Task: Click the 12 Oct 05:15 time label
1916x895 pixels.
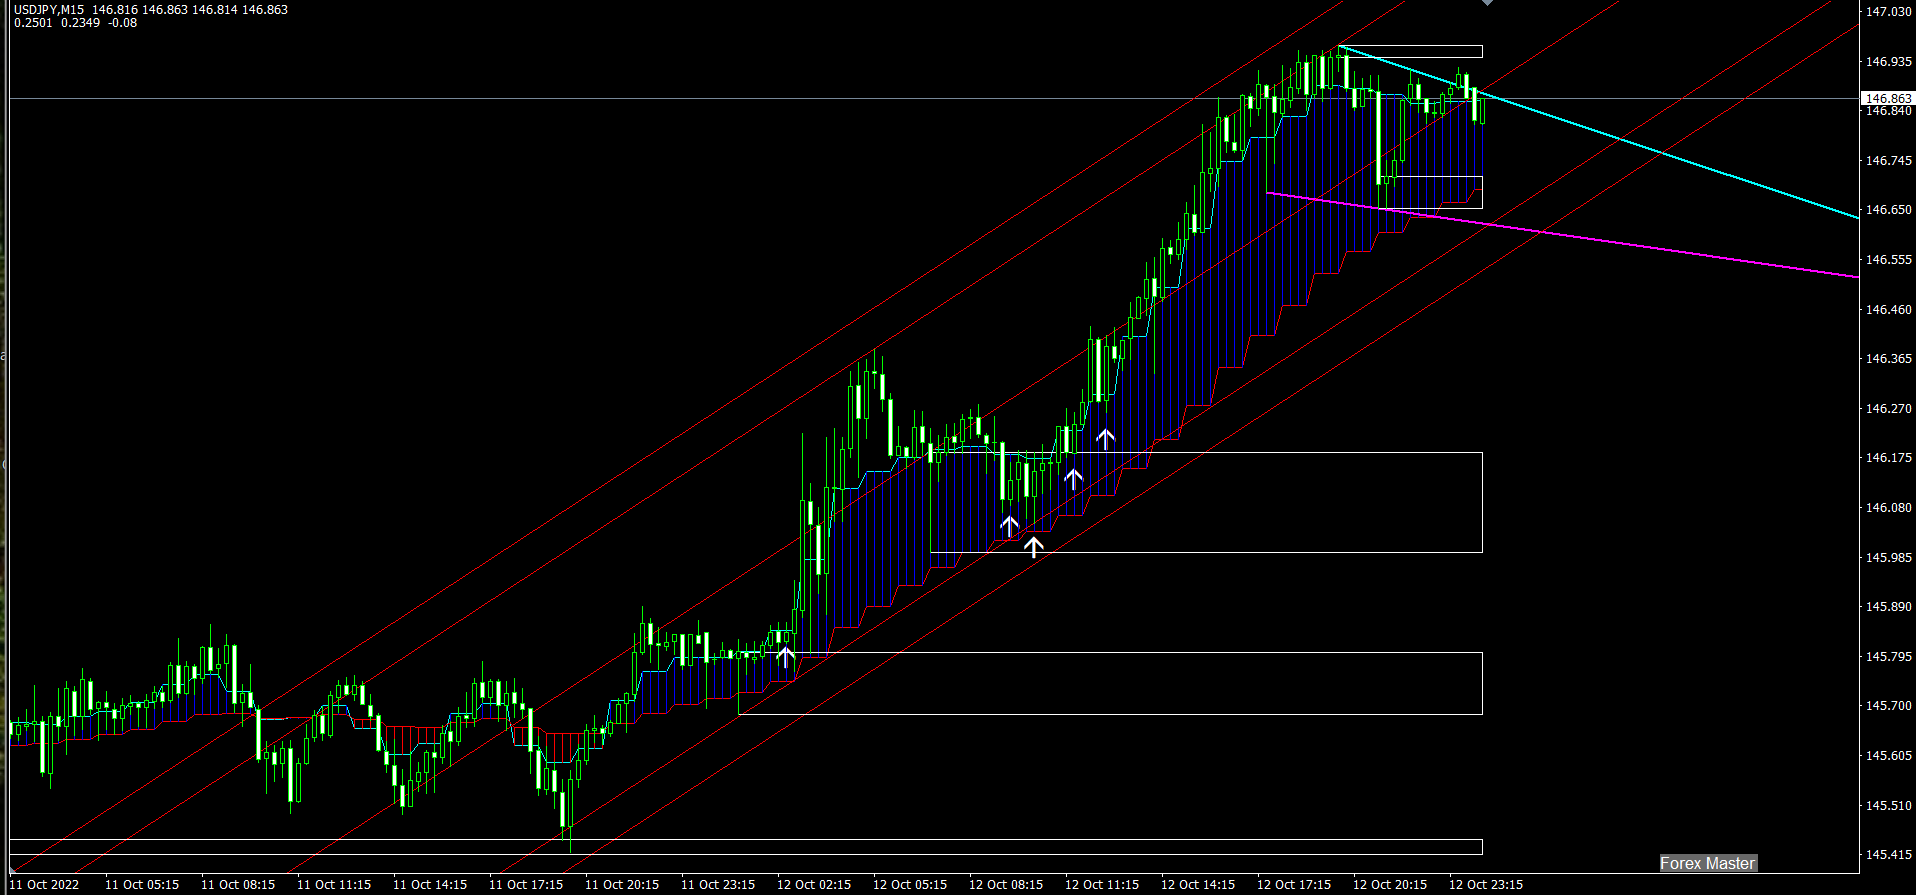Action: click(x=910, y=885)
